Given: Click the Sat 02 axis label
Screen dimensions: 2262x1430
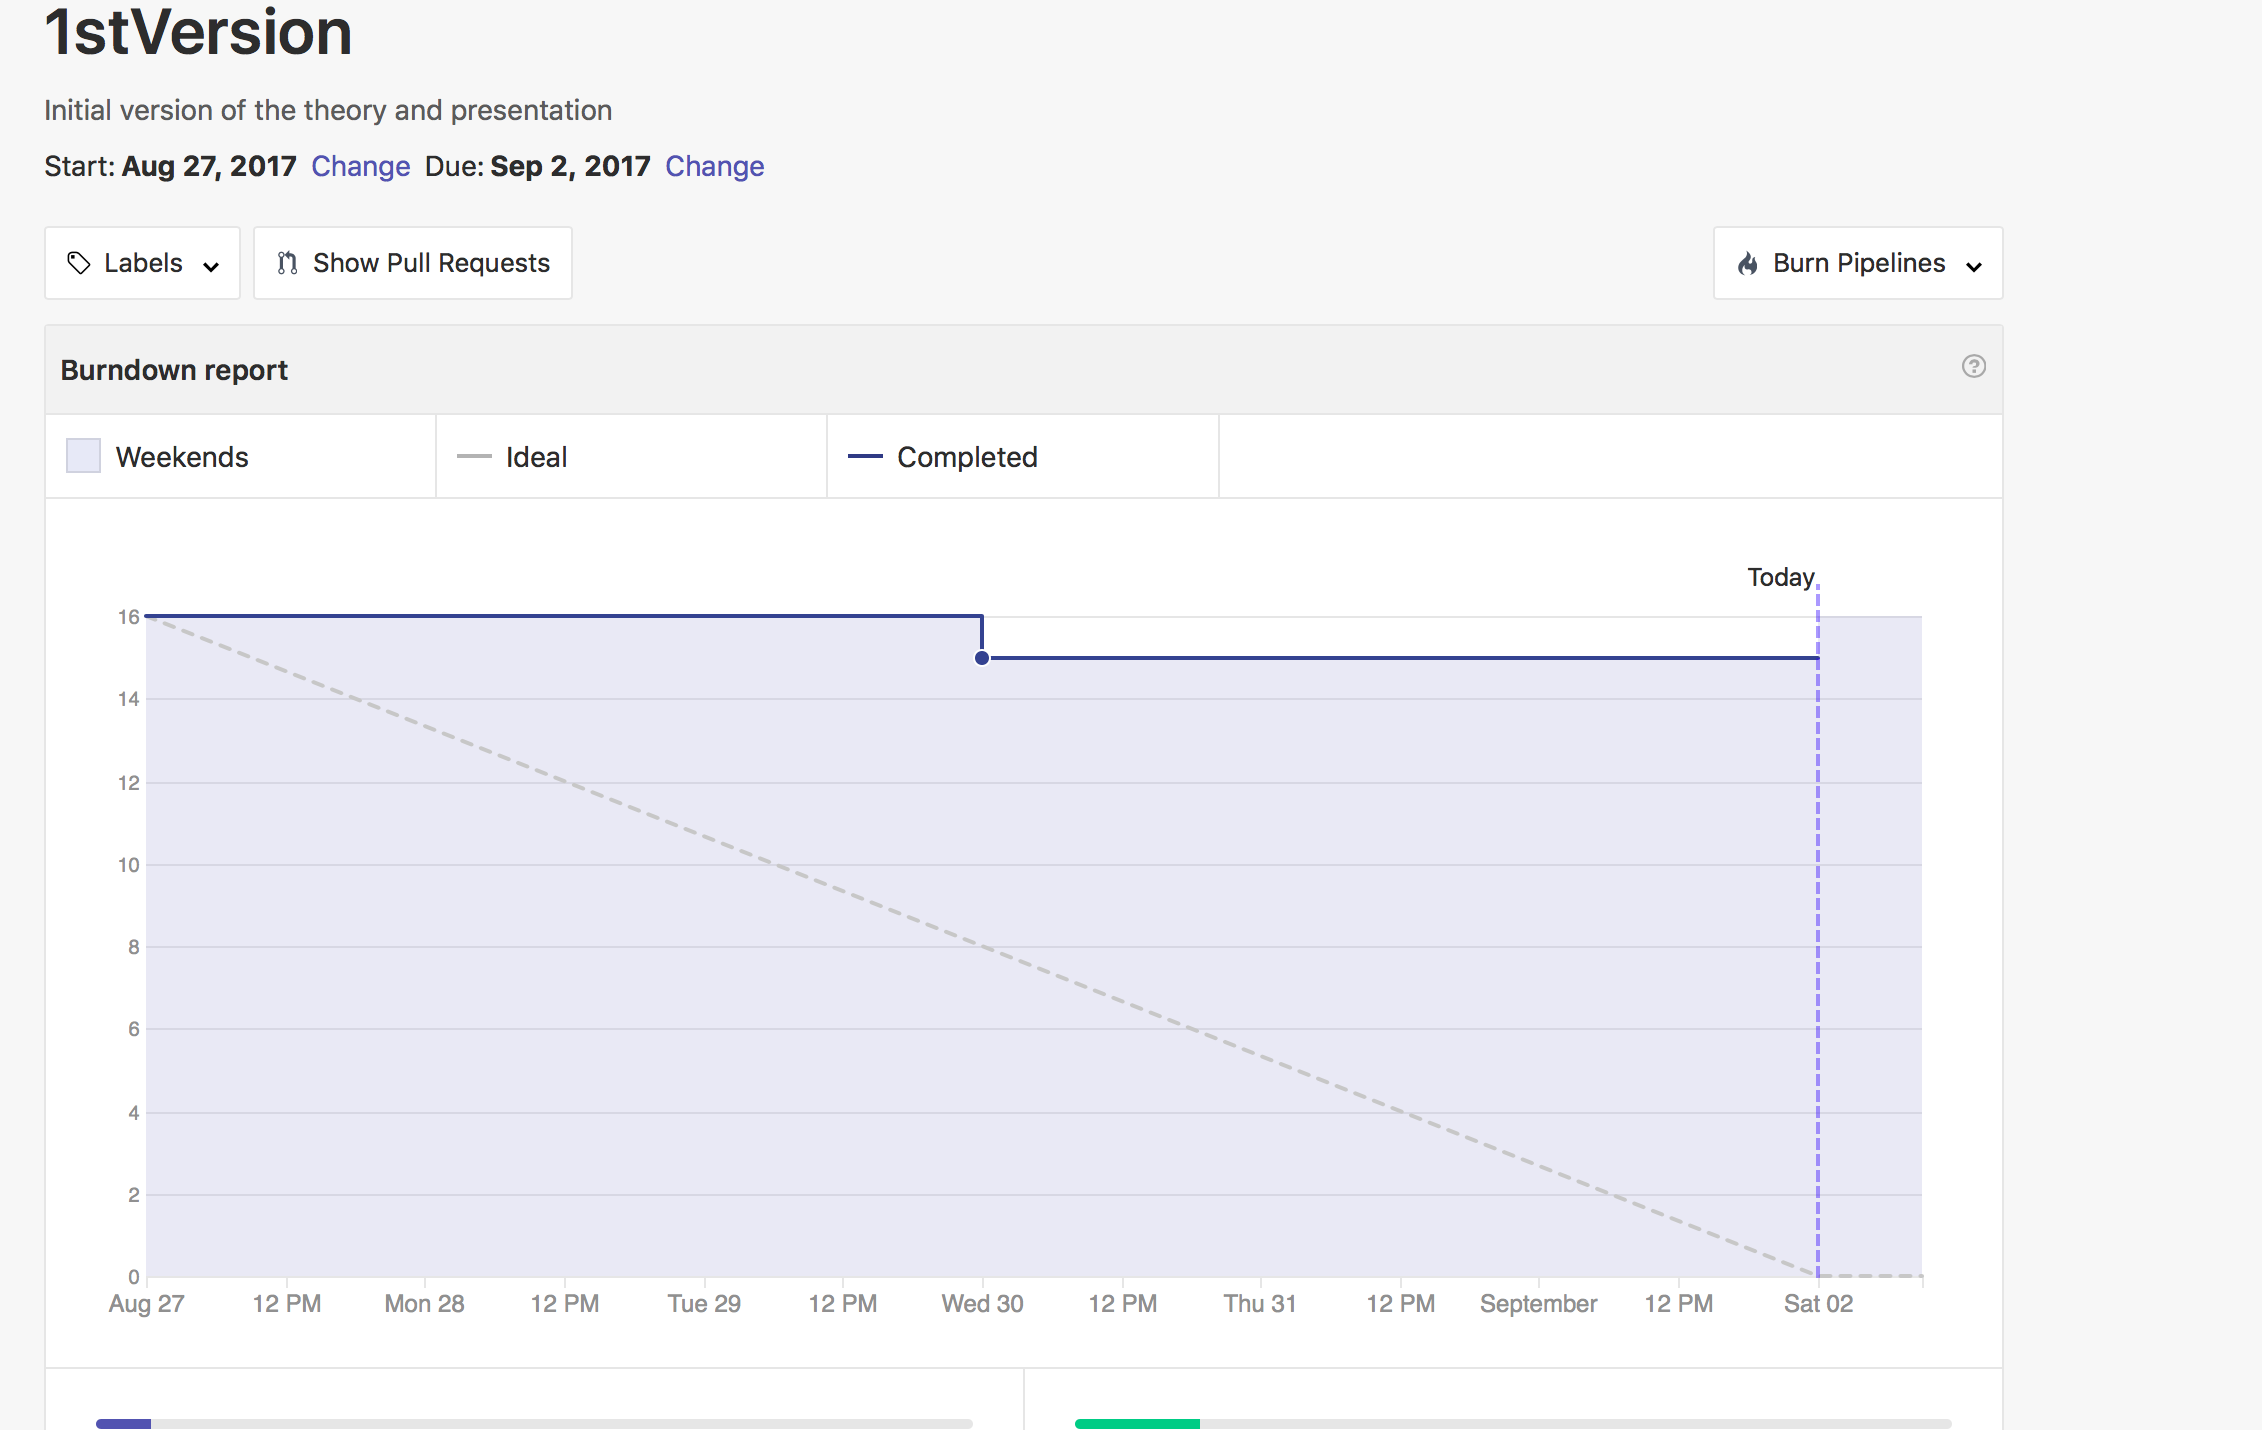Looking at the screenshot, I should 1818,1304.
